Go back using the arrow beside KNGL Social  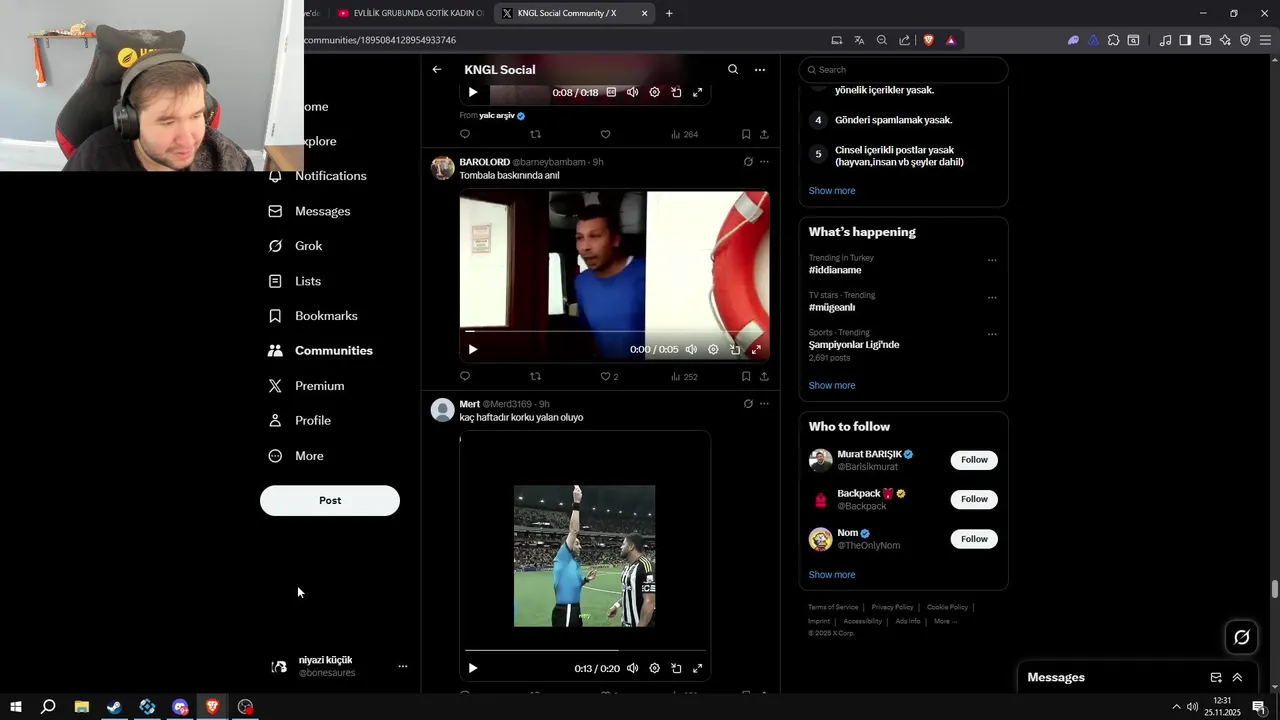(437, 70)
